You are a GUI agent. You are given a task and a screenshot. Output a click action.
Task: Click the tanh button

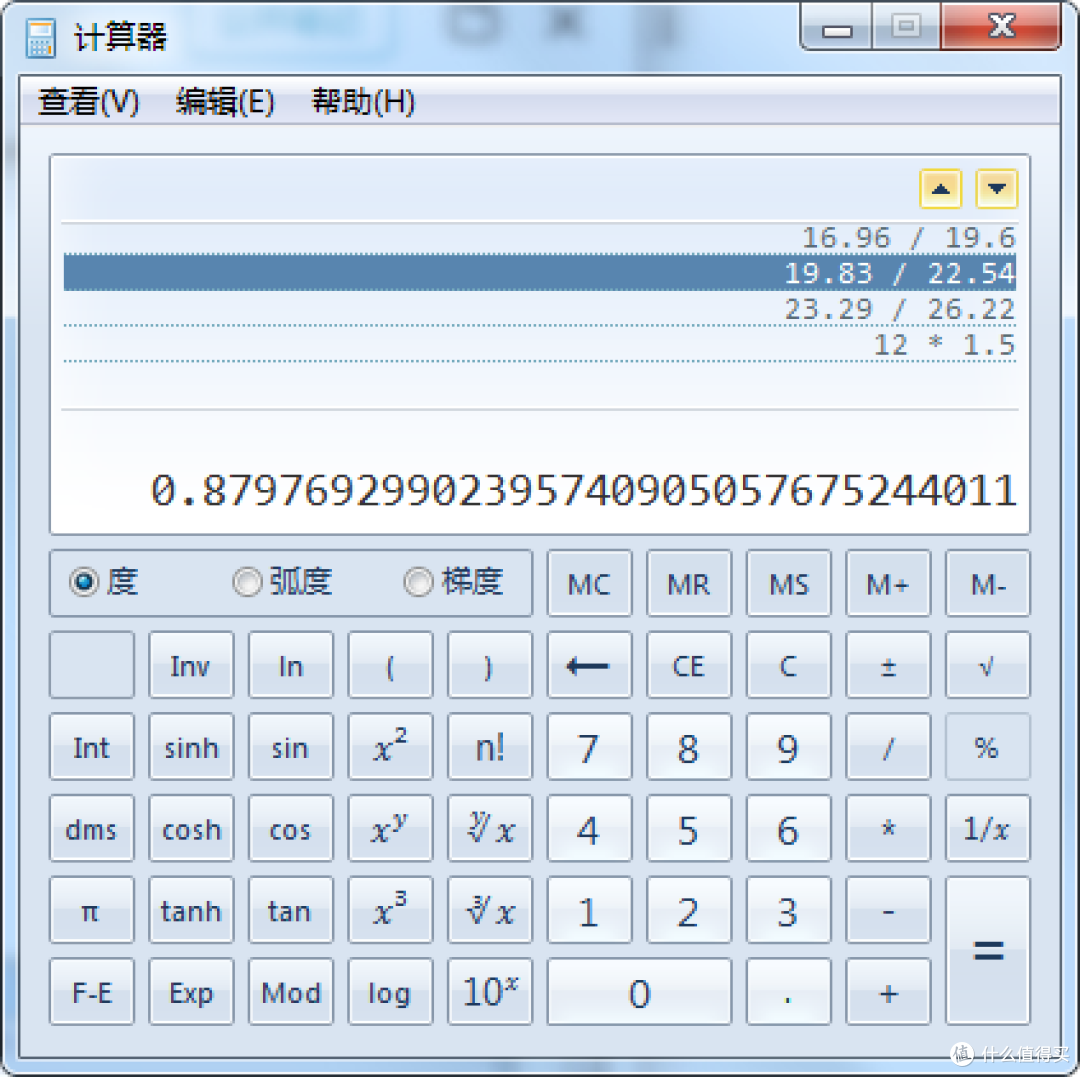[191, 910]
